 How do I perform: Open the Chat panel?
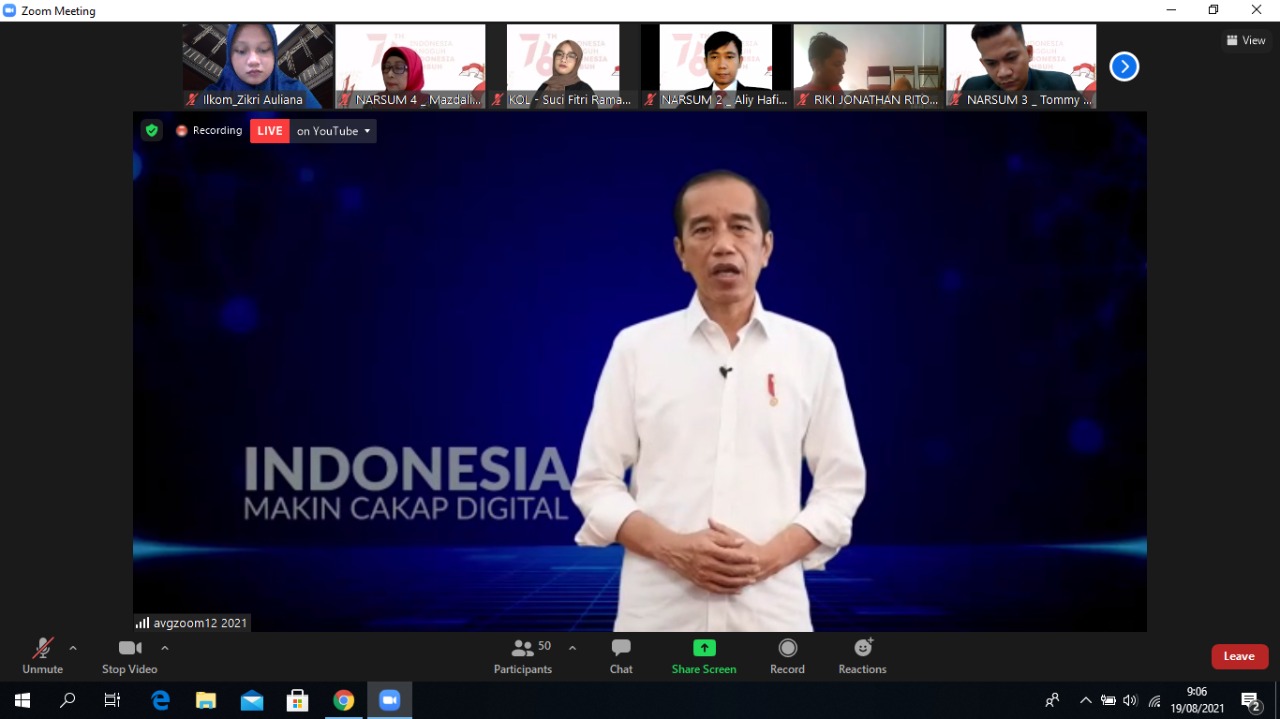[621, 655]
